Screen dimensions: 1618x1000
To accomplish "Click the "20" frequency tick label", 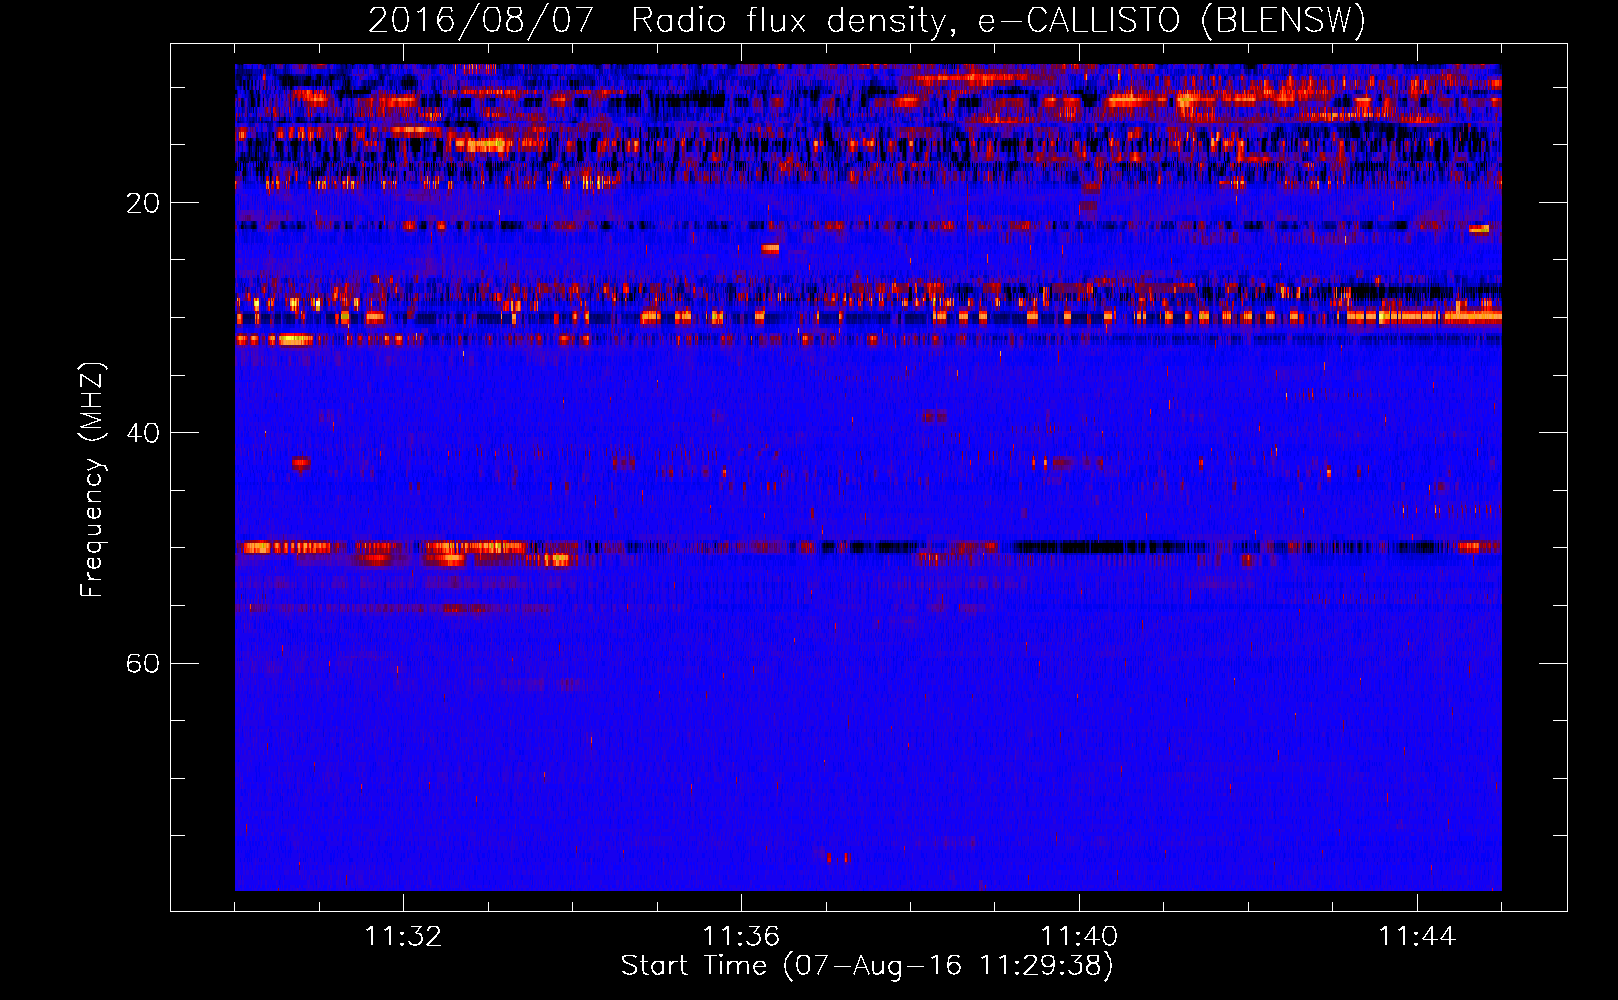I will pyautogui.click(x=143, y=204).
